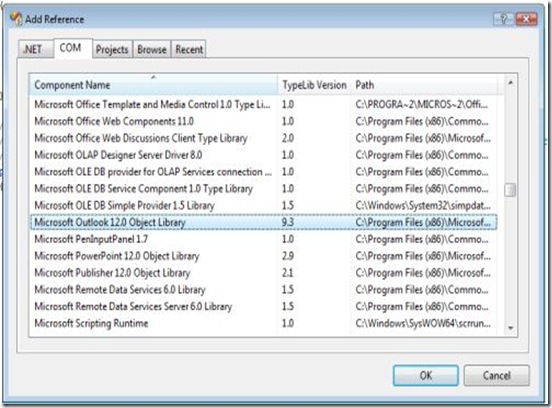Select Microsoft Remote Data Services 6.0 Library
This screenshot has height=408, width=552.
[263, 290]
